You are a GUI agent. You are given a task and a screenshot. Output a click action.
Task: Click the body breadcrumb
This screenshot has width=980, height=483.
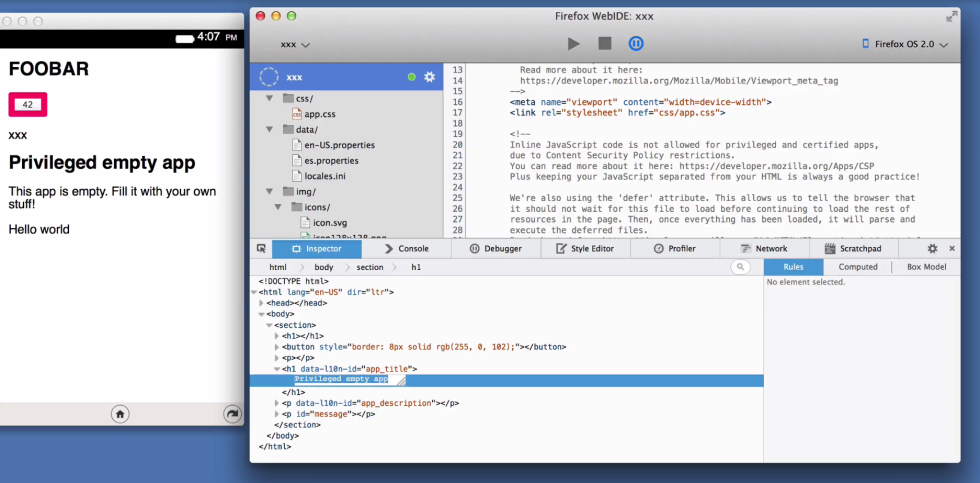324,267
